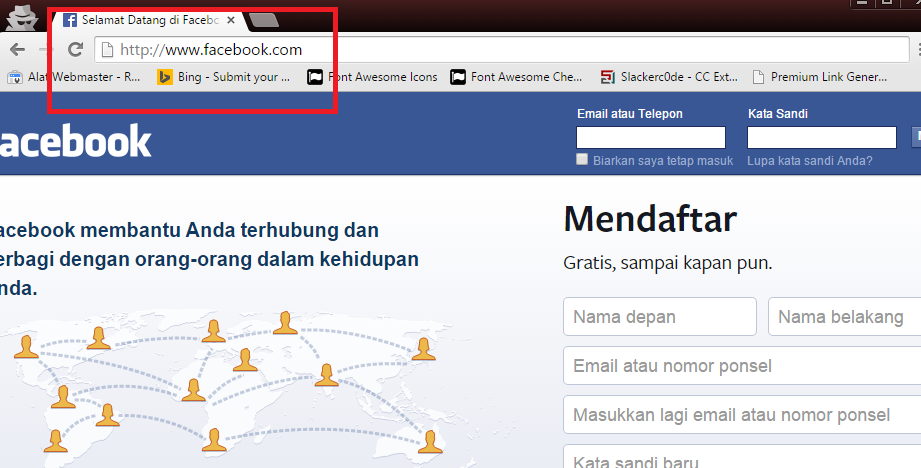921x468 pixels.
Task: Open the Premium Link Gener... bookmark
Action: (x=820, y=77)
